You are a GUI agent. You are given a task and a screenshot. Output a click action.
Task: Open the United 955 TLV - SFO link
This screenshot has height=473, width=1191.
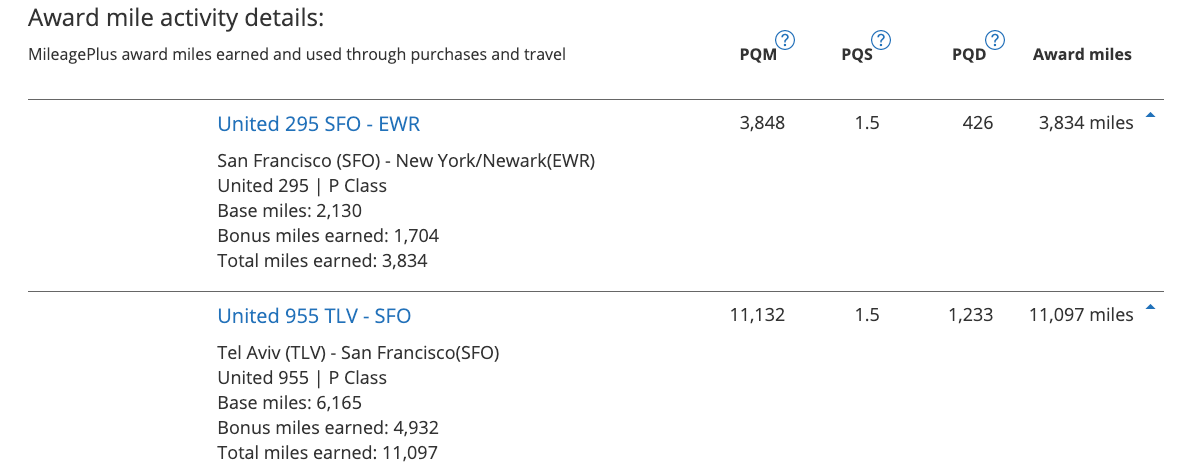coord(314,316)
